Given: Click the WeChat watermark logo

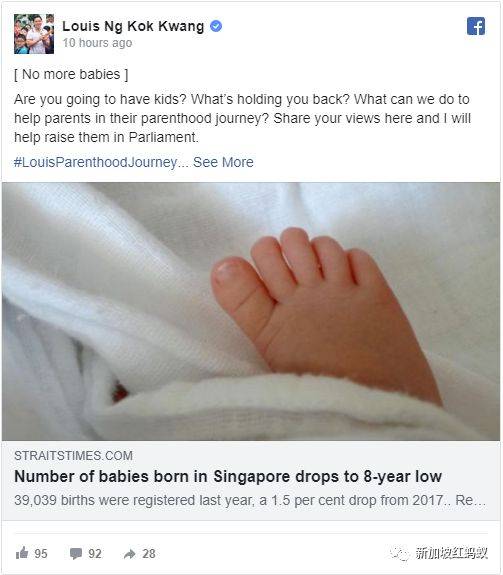Looking at the screenshot, I should 400,553.
